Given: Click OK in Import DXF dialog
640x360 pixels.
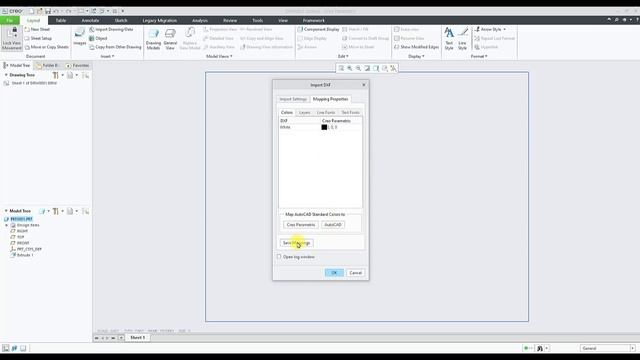Looking at the screenshot, I should [334, 273].
